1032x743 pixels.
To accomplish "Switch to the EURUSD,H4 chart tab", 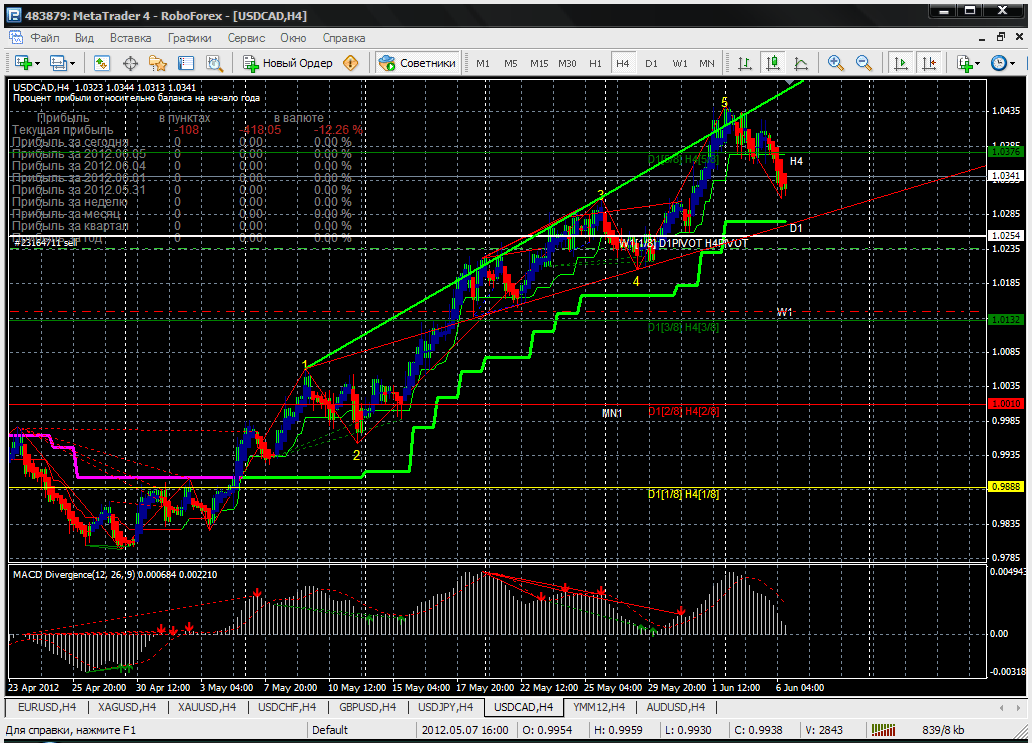I will pyautogui.click(x=47, y=707).
